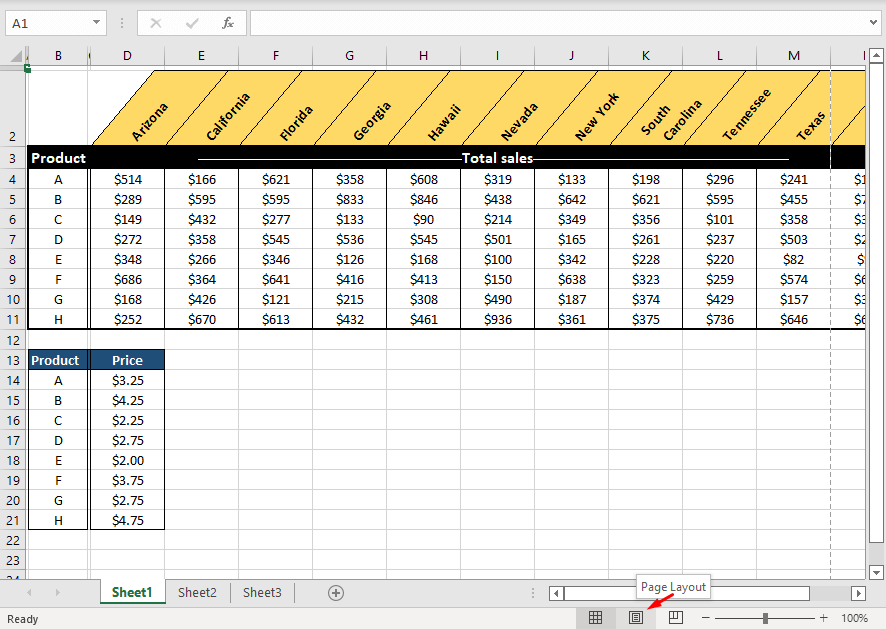Select the cell containing Arizona sales $514
Image resolution: width=886 pixels, height=629 pixels.
[x=127, y=179]
